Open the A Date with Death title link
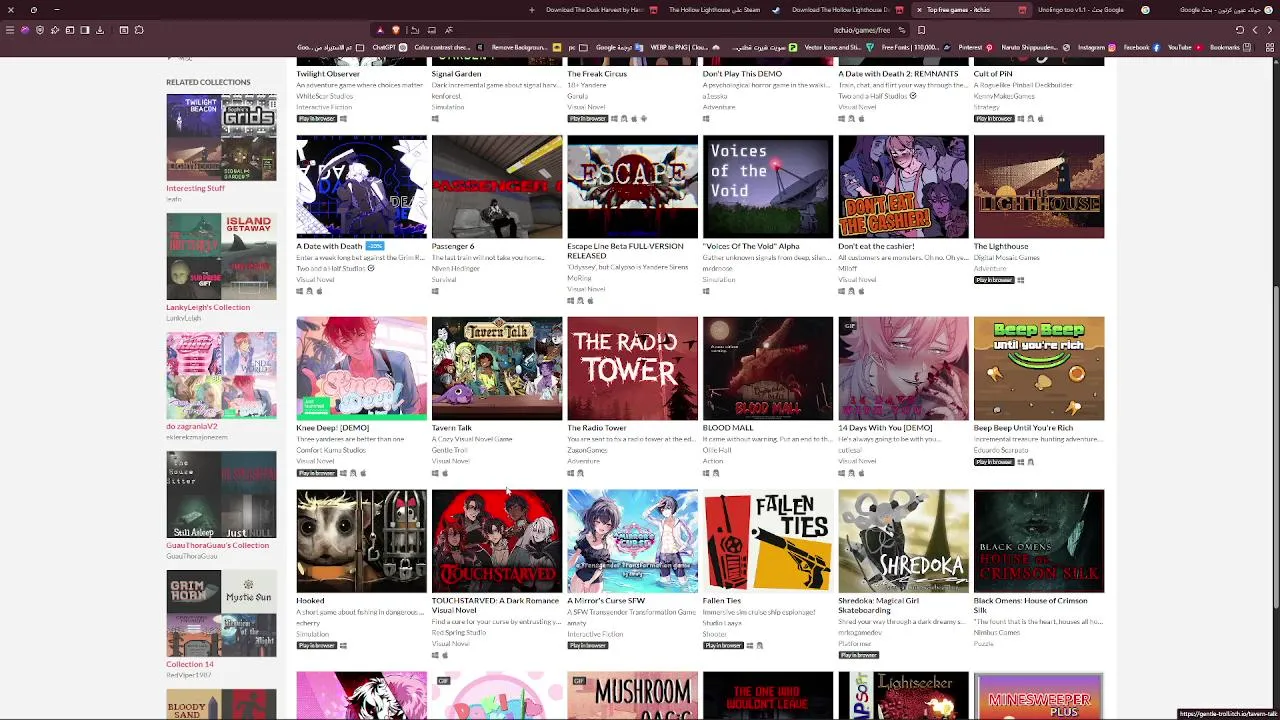The height and width of the screenshot is (720, 1280). pyautogui.click(x=329, y=246)
